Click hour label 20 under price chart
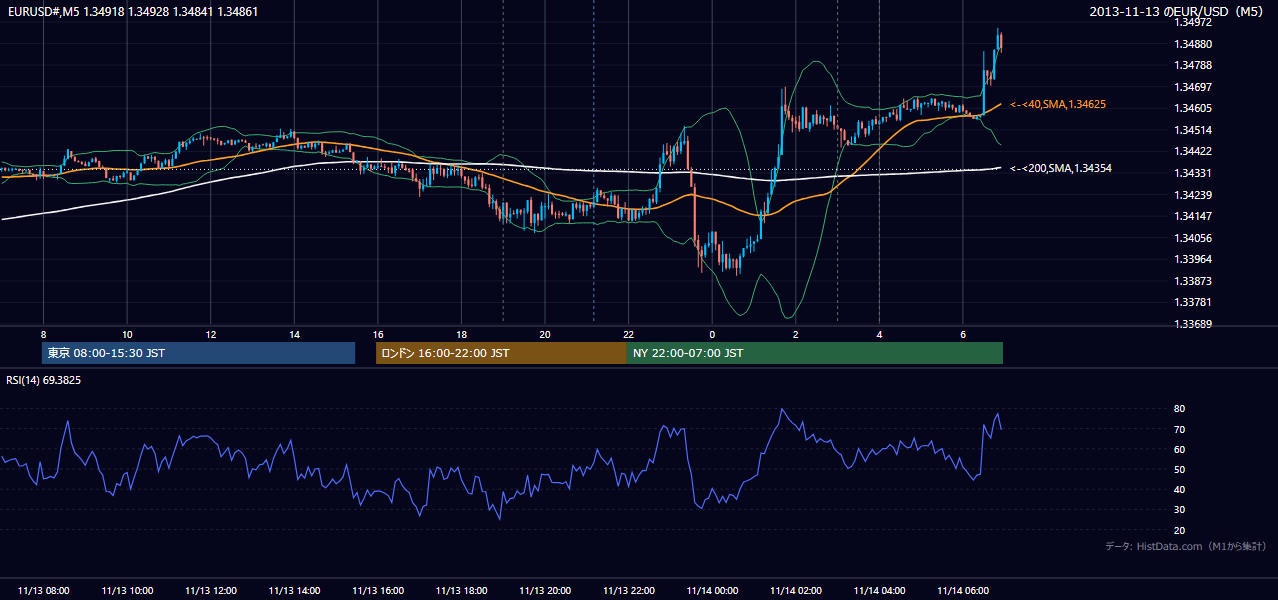 click(x=545, y=334)
